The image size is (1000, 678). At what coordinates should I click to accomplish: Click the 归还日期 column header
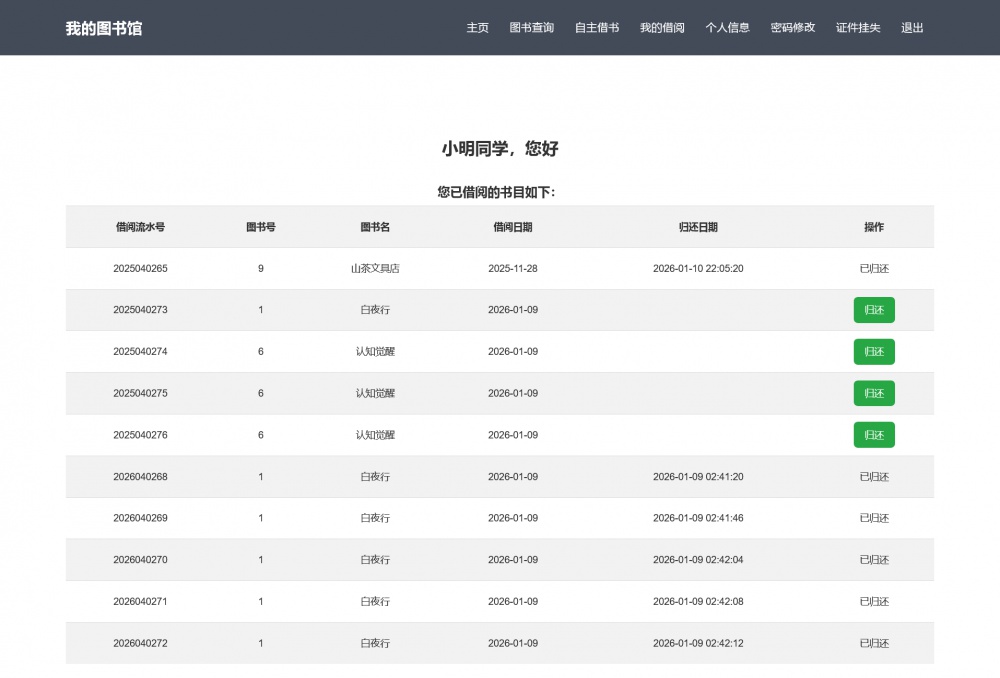click(698, 227)
